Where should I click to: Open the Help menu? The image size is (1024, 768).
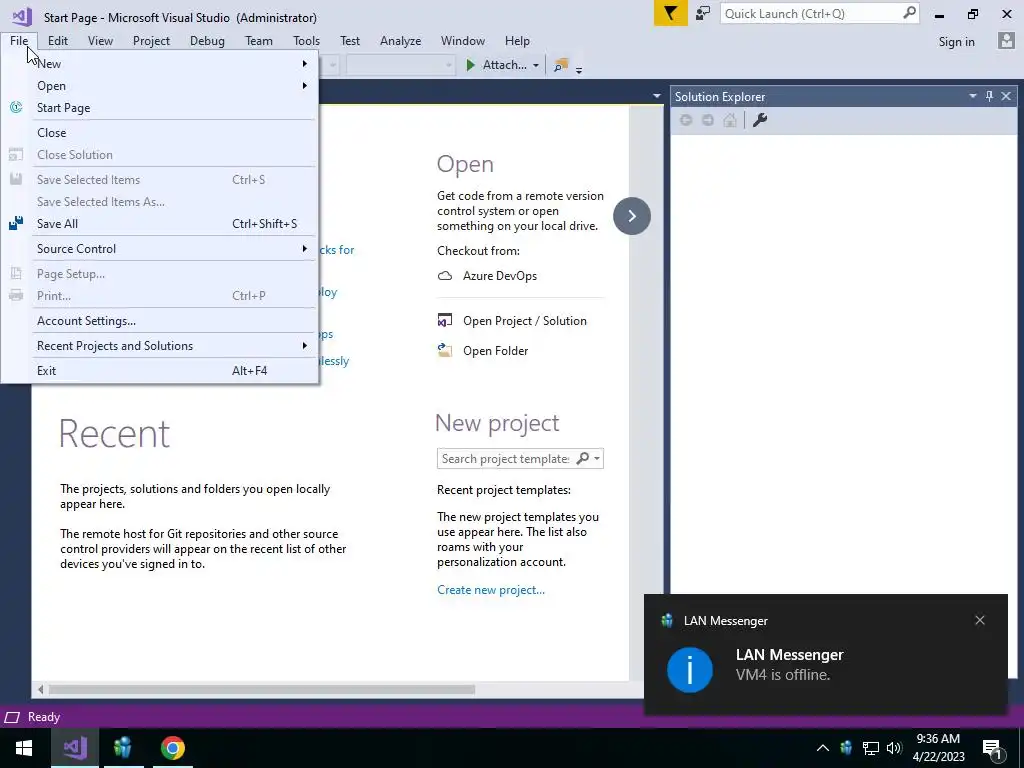click(517, 40)
